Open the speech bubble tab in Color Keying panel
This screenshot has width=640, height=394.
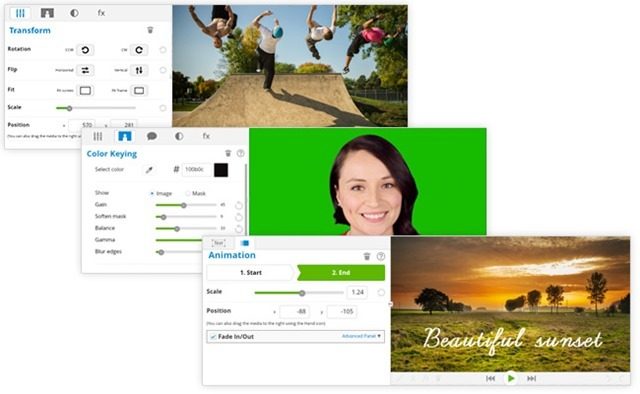152,136
